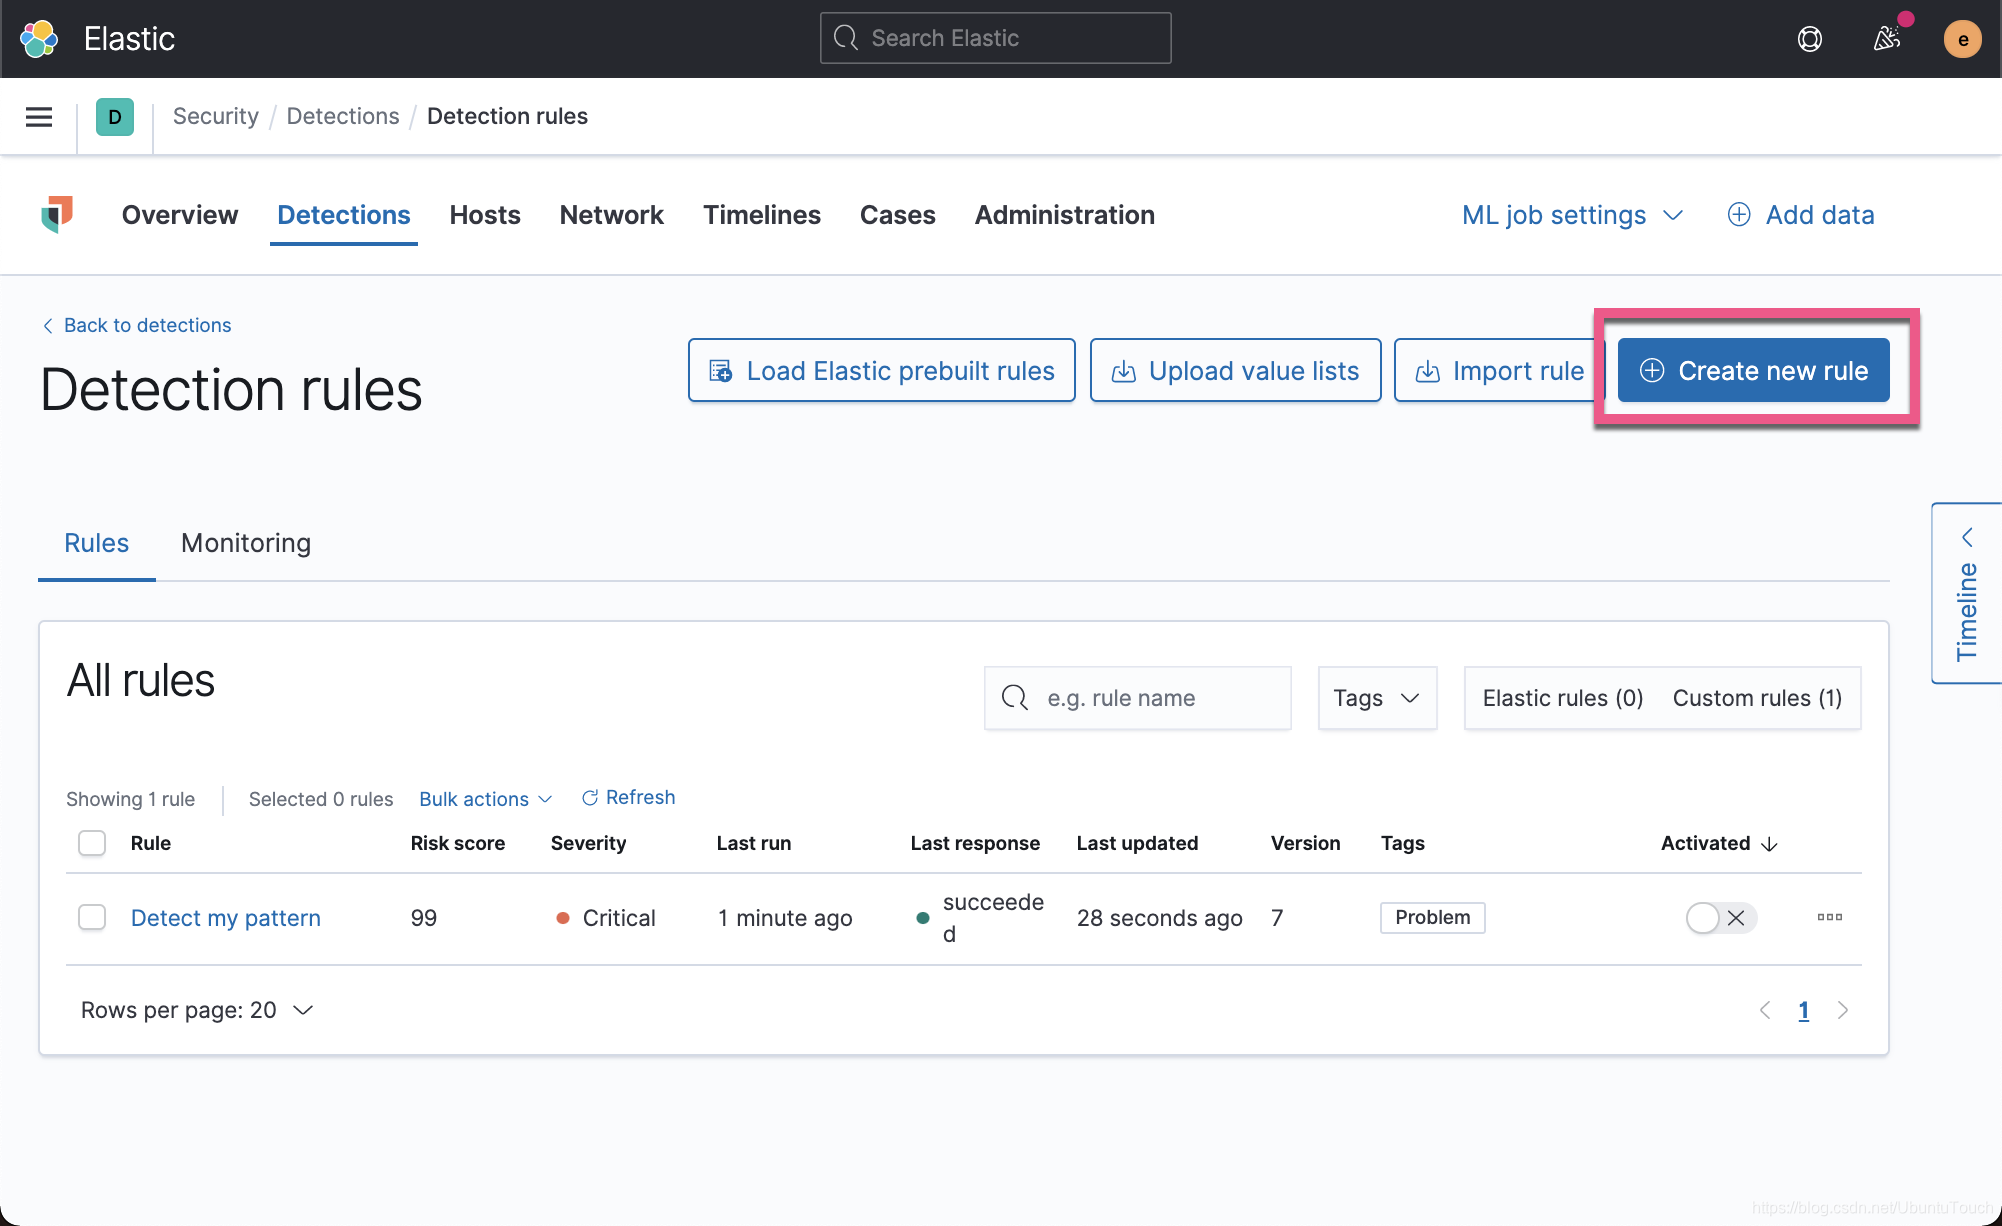Change Rows per page from 20
Viewport: 2002px width, 1226px height.
[197, 1010]
